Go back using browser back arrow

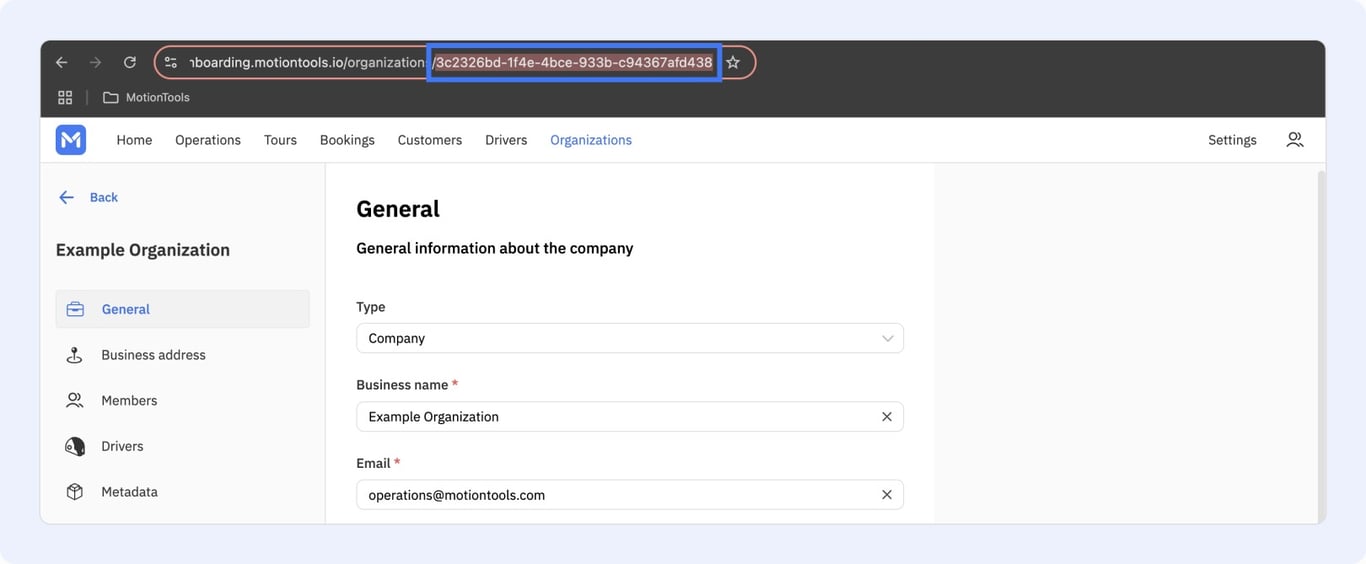pos(61,62)
